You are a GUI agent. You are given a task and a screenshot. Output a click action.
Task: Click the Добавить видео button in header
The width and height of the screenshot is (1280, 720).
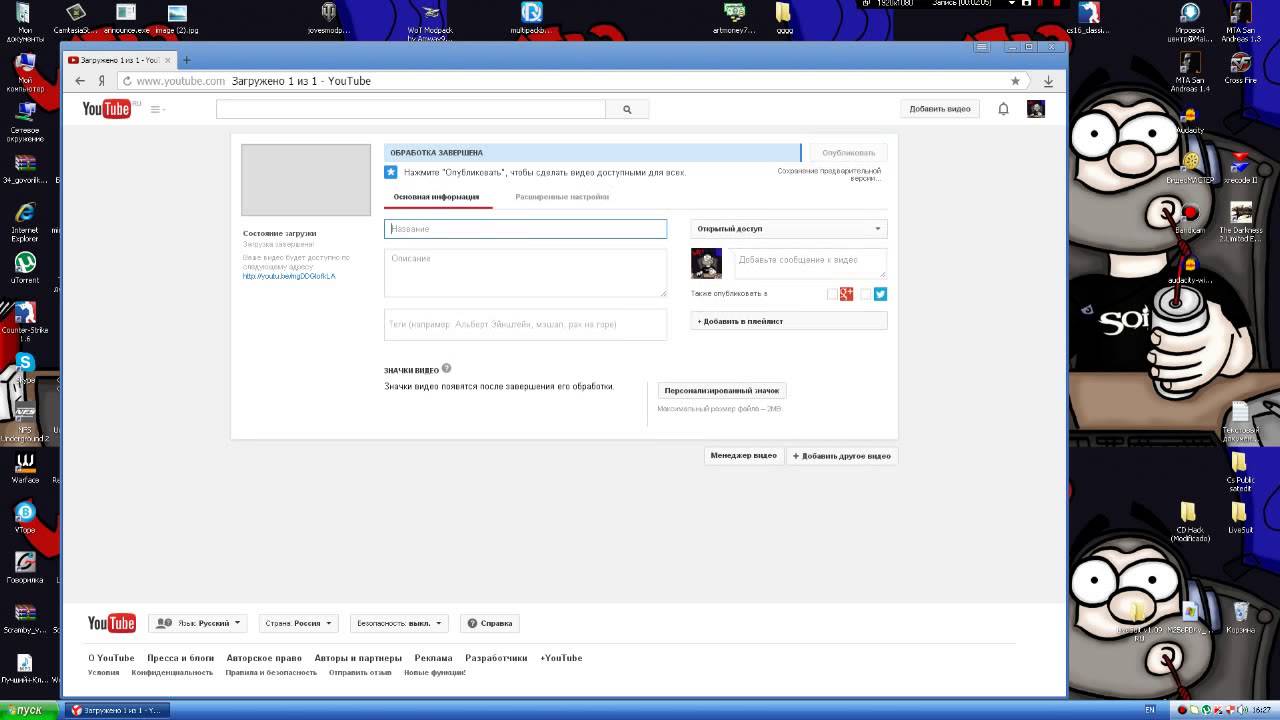(940, 109)
